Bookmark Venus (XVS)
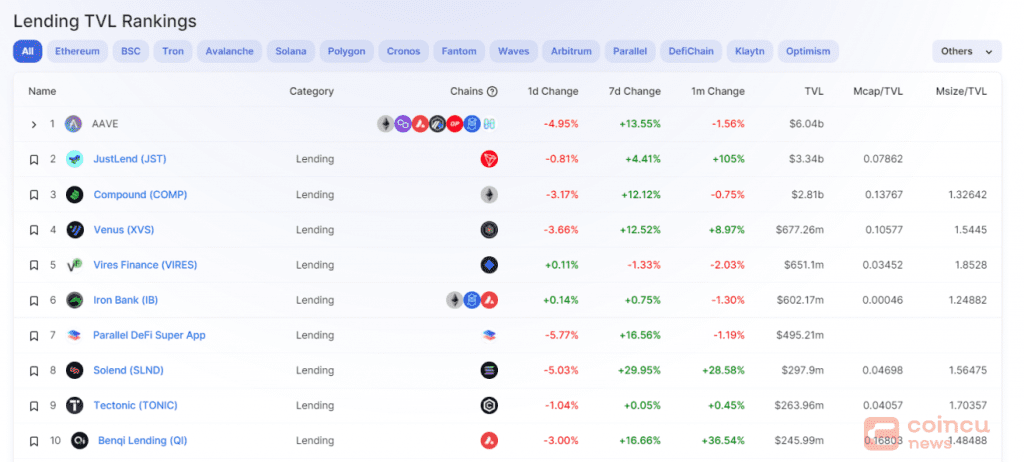The width and height of the screenshot is (1024, 462). coord(34,230)
